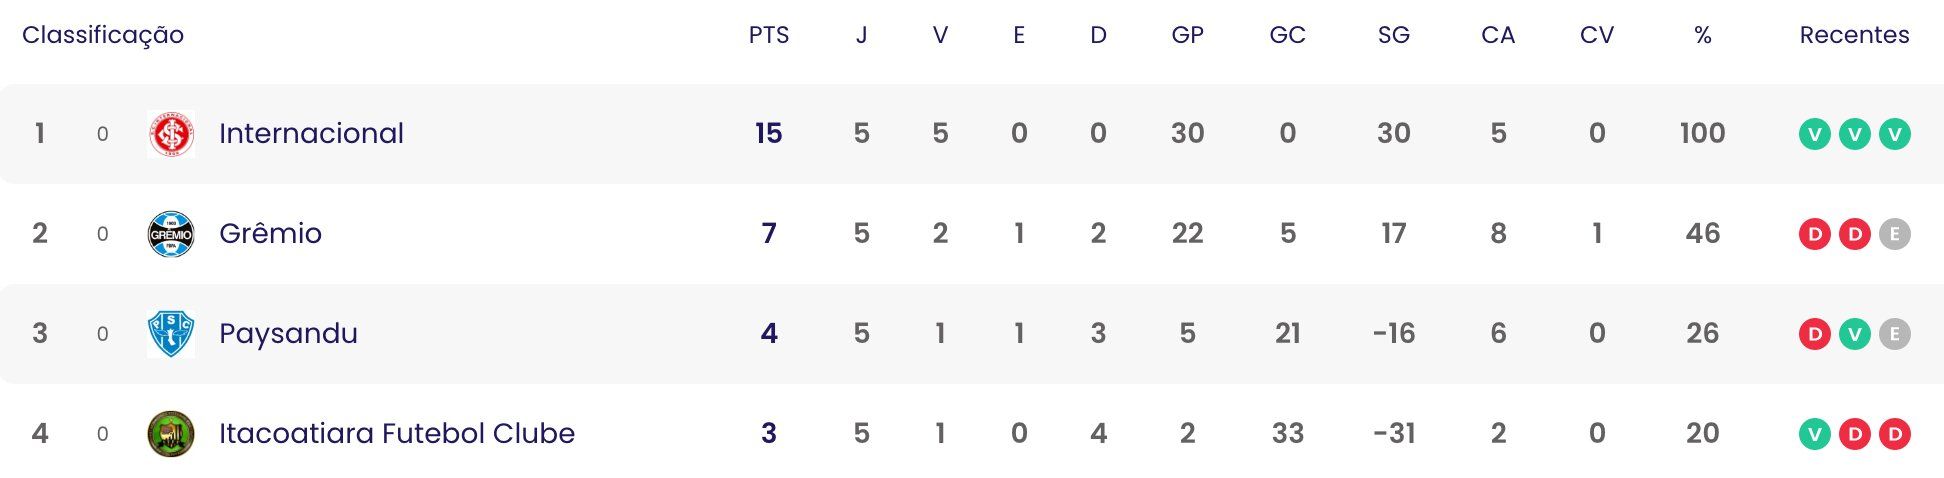This screenshot has width=1944, height=478.
Task: Click Paysandu's green V result badge
Action: tap(1854, 334)
